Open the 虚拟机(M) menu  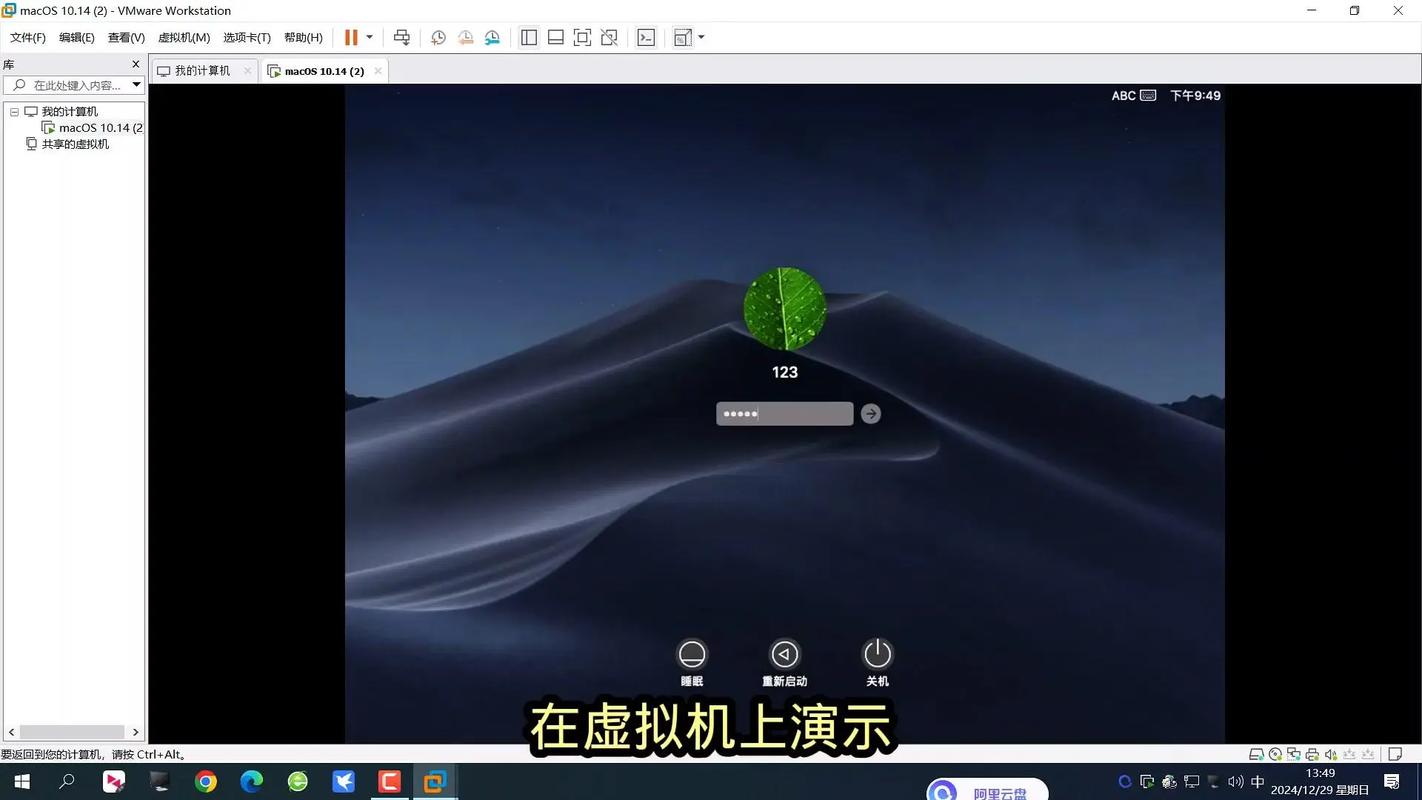point(182,37)
